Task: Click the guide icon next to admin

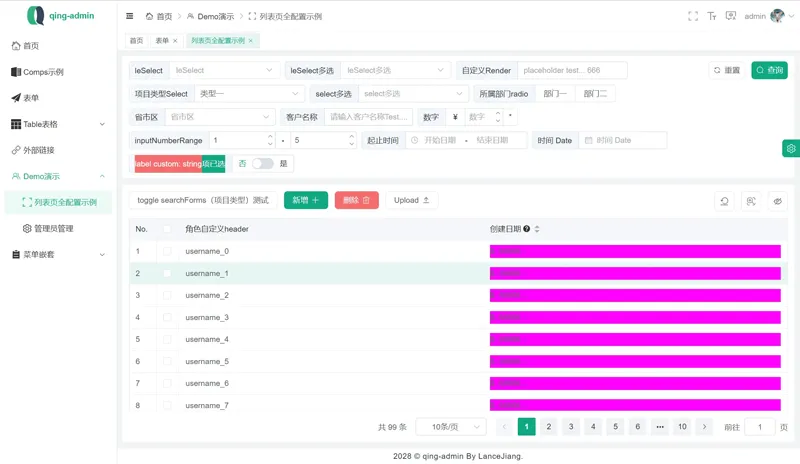Action: [x=731, y=16]
